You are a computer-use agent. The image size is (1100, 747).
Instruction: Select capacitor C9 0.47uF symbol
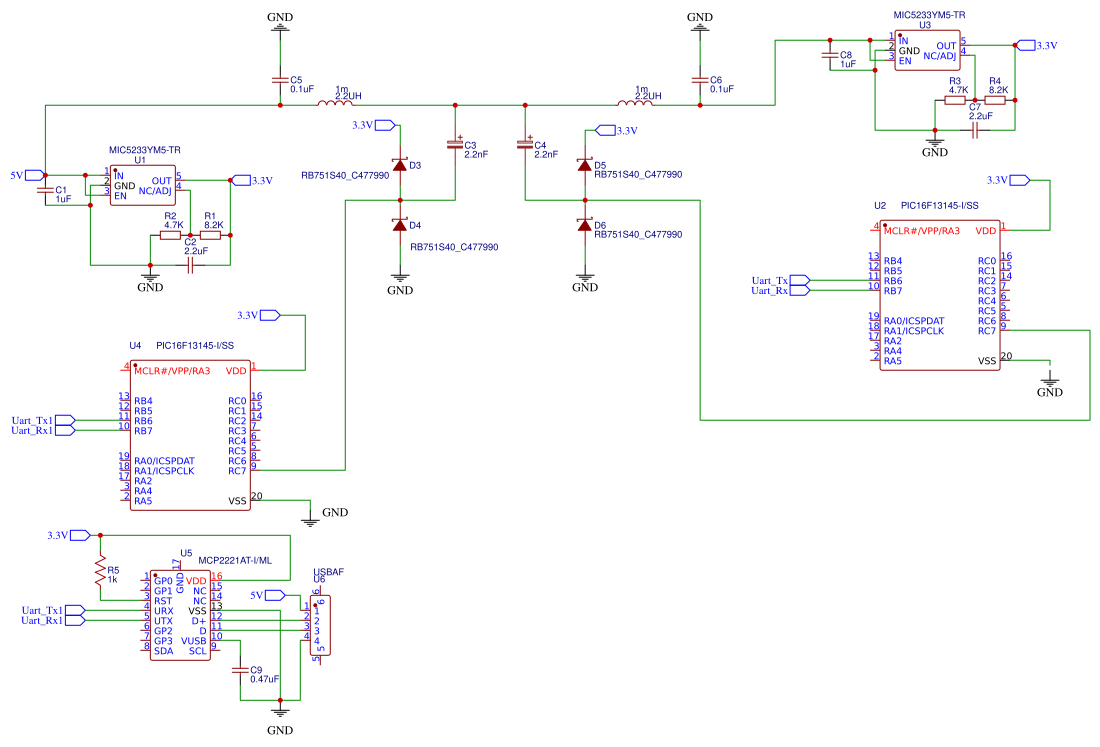pyautogui.click(x=240, y=671)
